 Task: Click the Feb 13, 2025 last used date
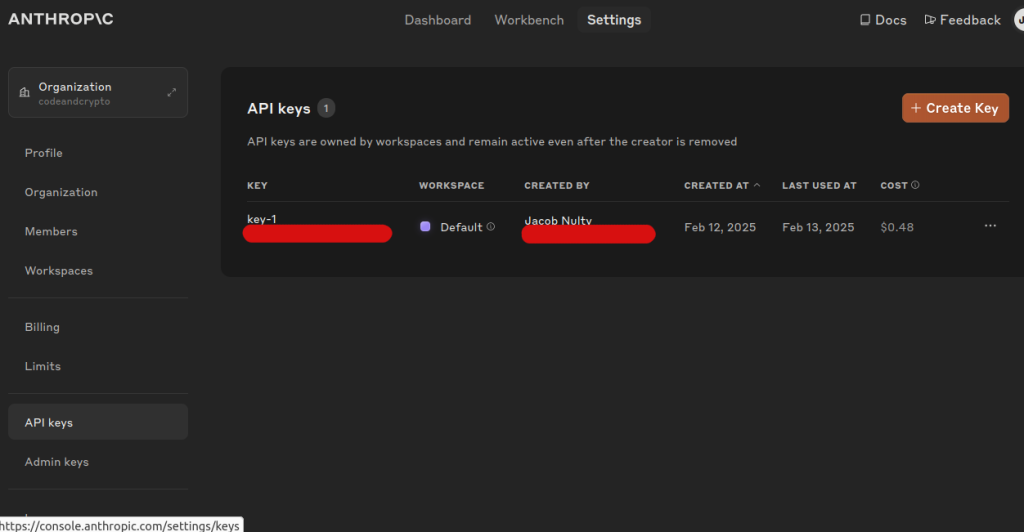tap(818, 227)
